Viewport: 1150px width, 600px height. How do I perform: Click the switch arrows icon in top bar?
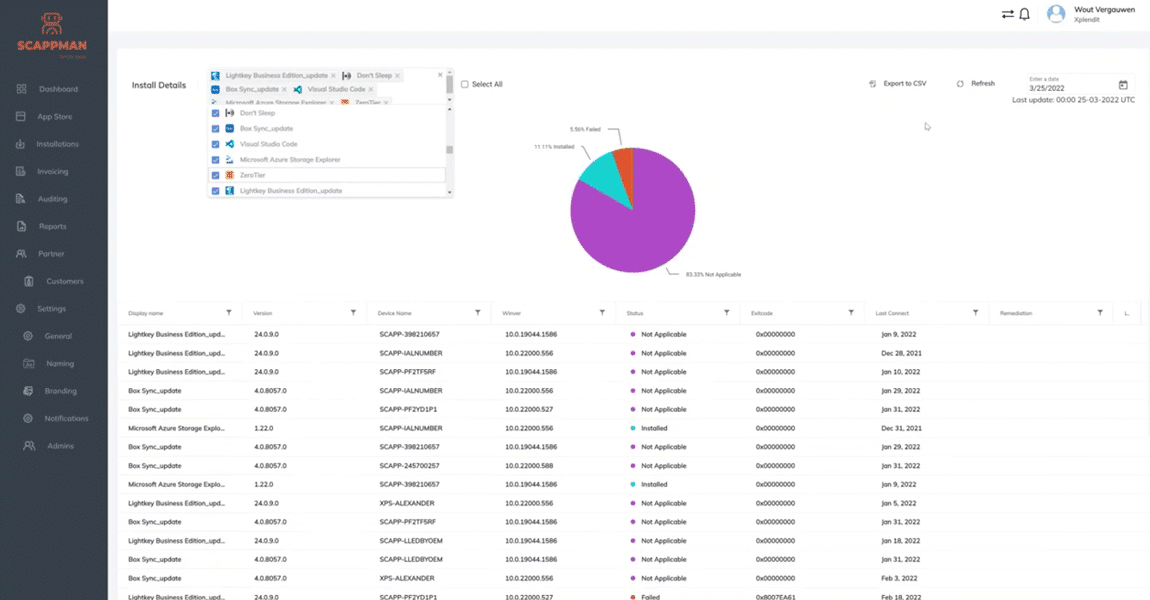(1008, 14)
